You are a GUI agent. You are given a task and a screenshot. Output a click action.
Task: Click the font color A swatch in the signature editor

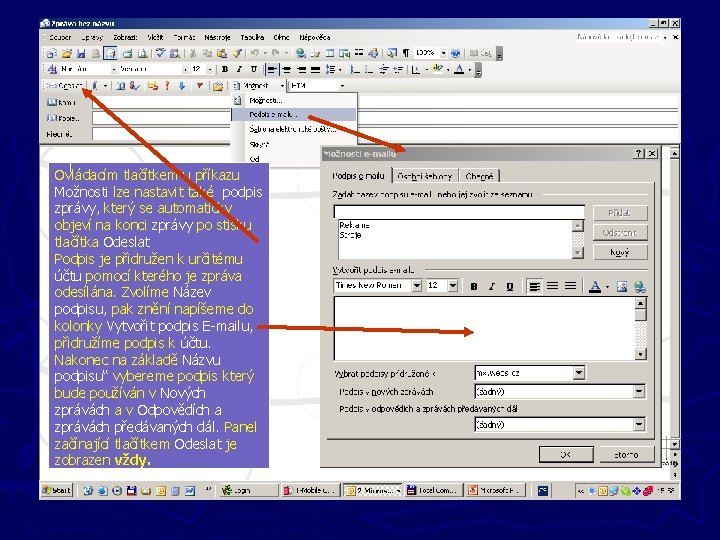coord(595,287)
